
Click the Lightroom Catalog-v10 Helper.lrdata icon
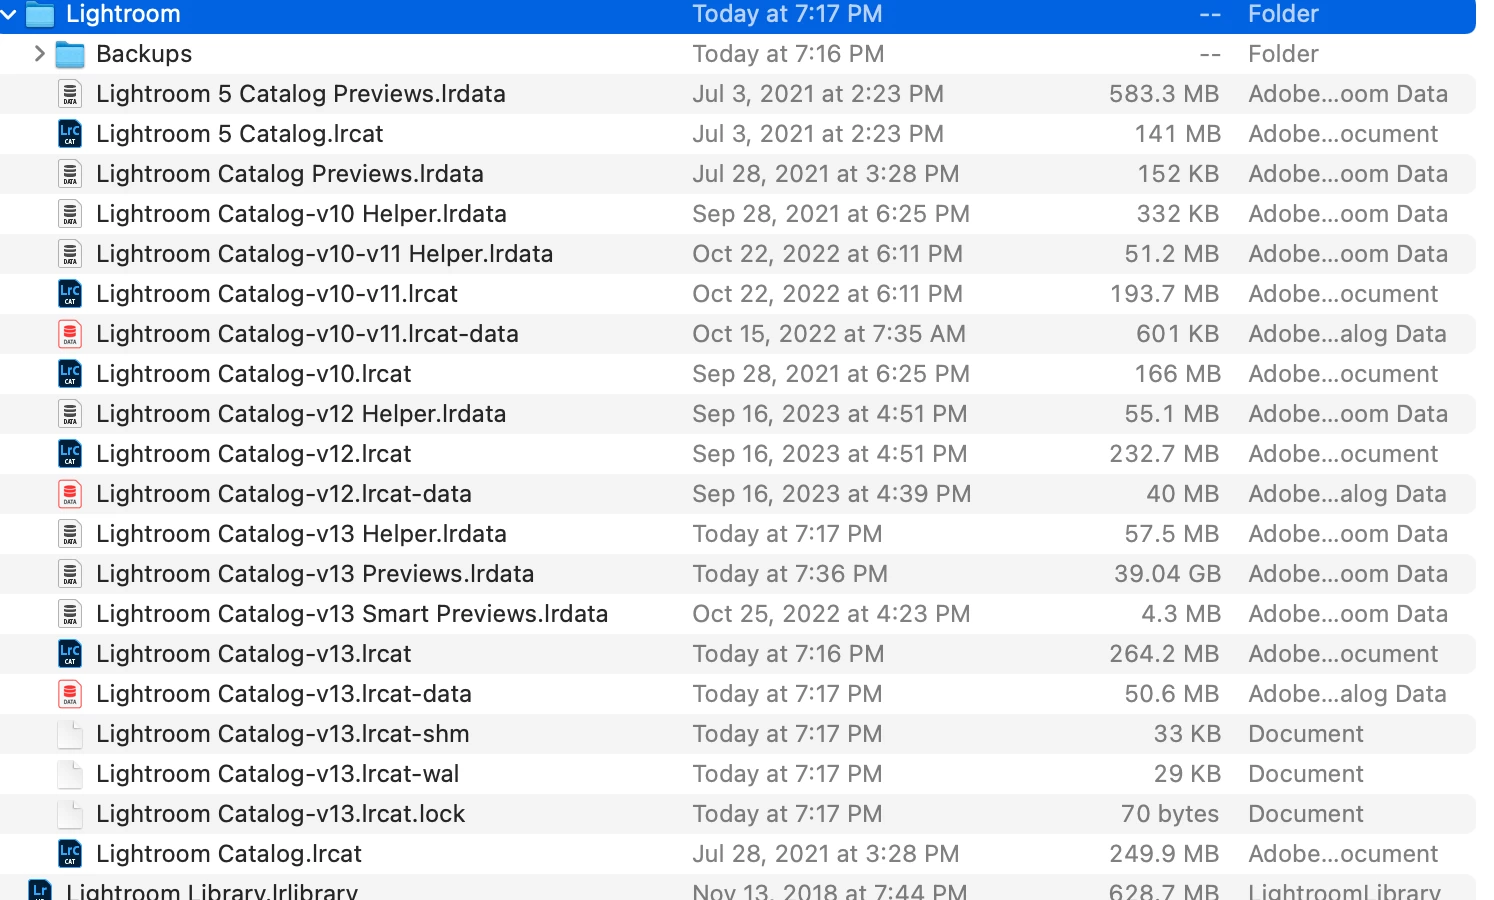(70, 214)
